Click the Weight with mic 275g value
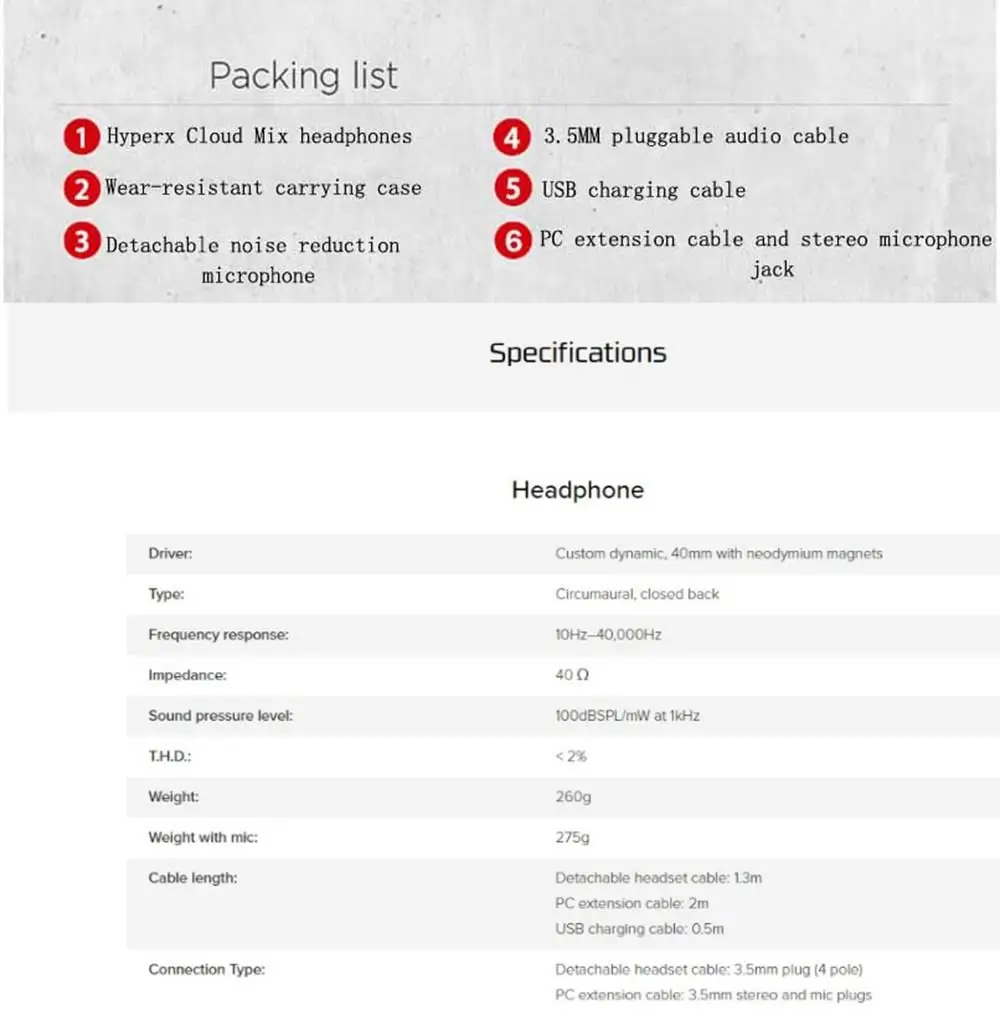 [572, 837]
